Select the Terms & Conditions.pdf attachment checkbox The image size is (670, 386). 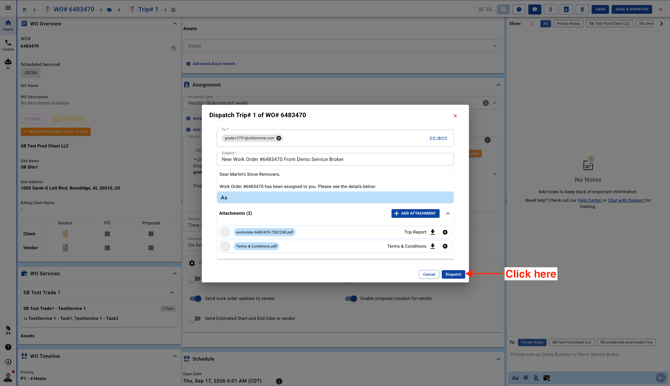pos(225,246)
